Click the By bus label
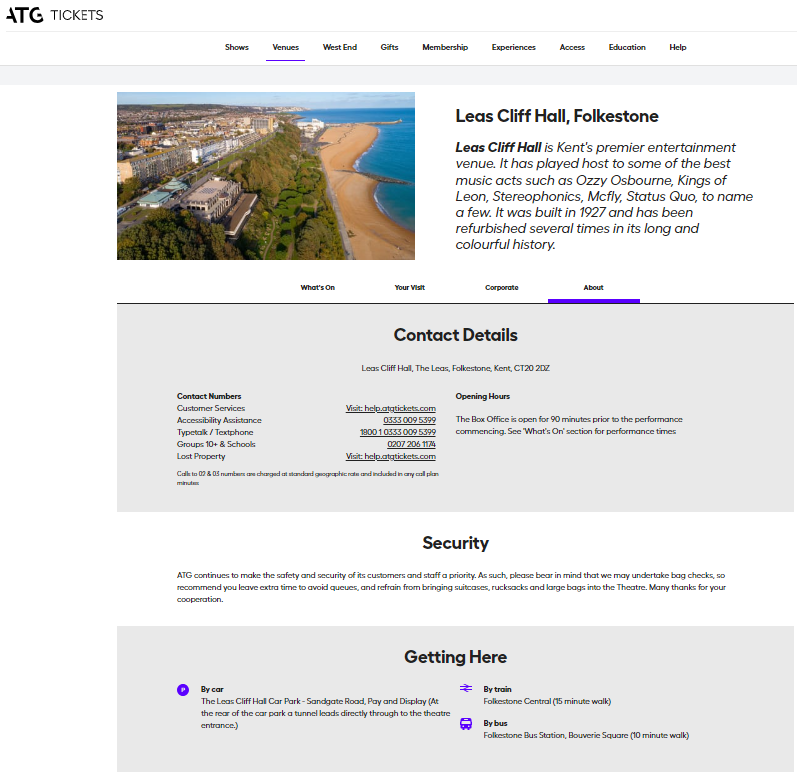 tap(496, 724)
